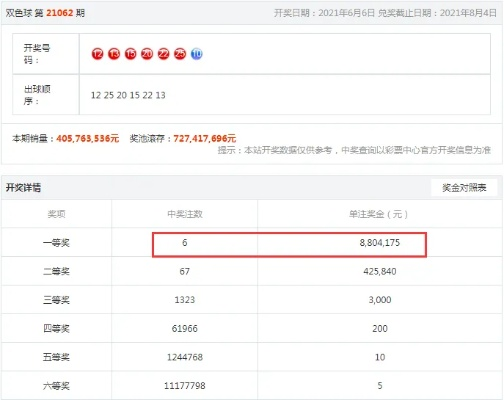Click the red ball numbered 12

97,54
